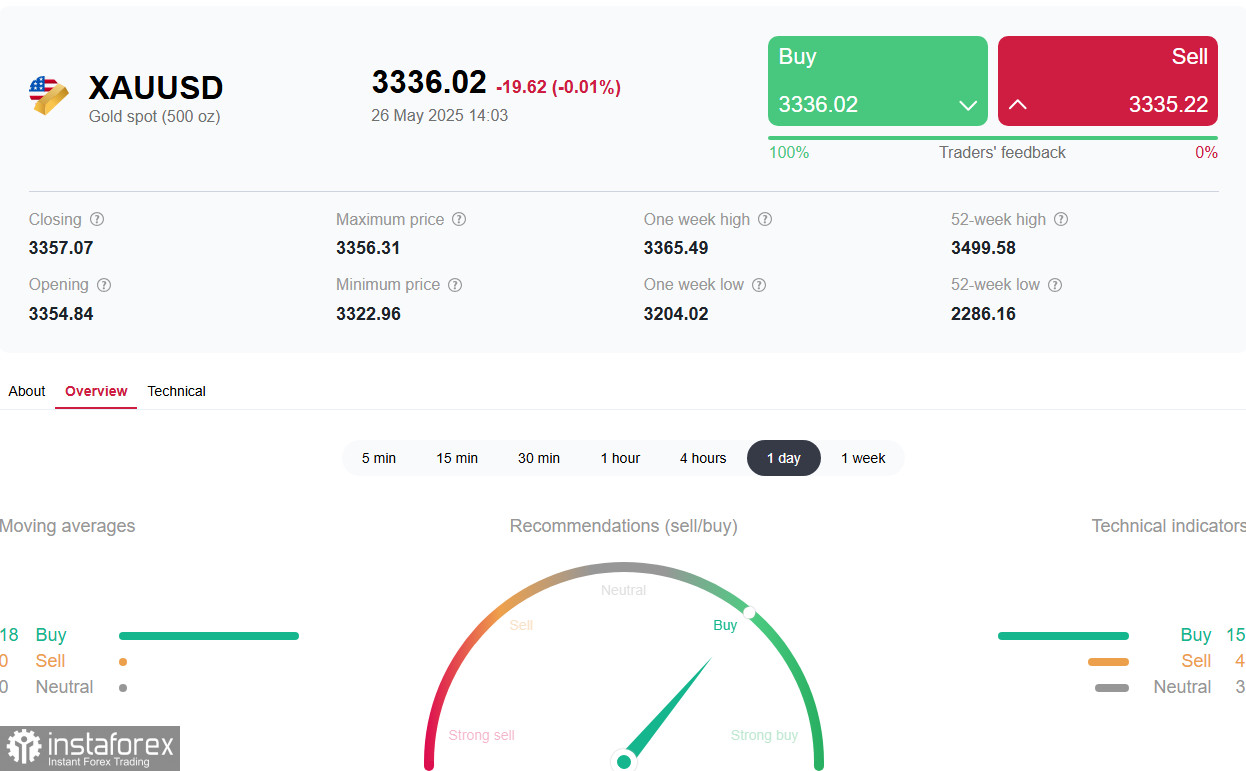Click the Maximum price value 3356.31

point(368,248)
